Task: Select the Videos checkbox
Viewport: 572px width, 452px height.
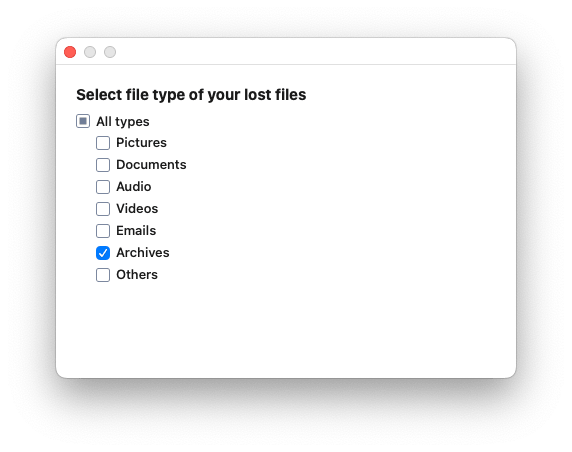Action: pyautogui.click(x=103, y=209)
